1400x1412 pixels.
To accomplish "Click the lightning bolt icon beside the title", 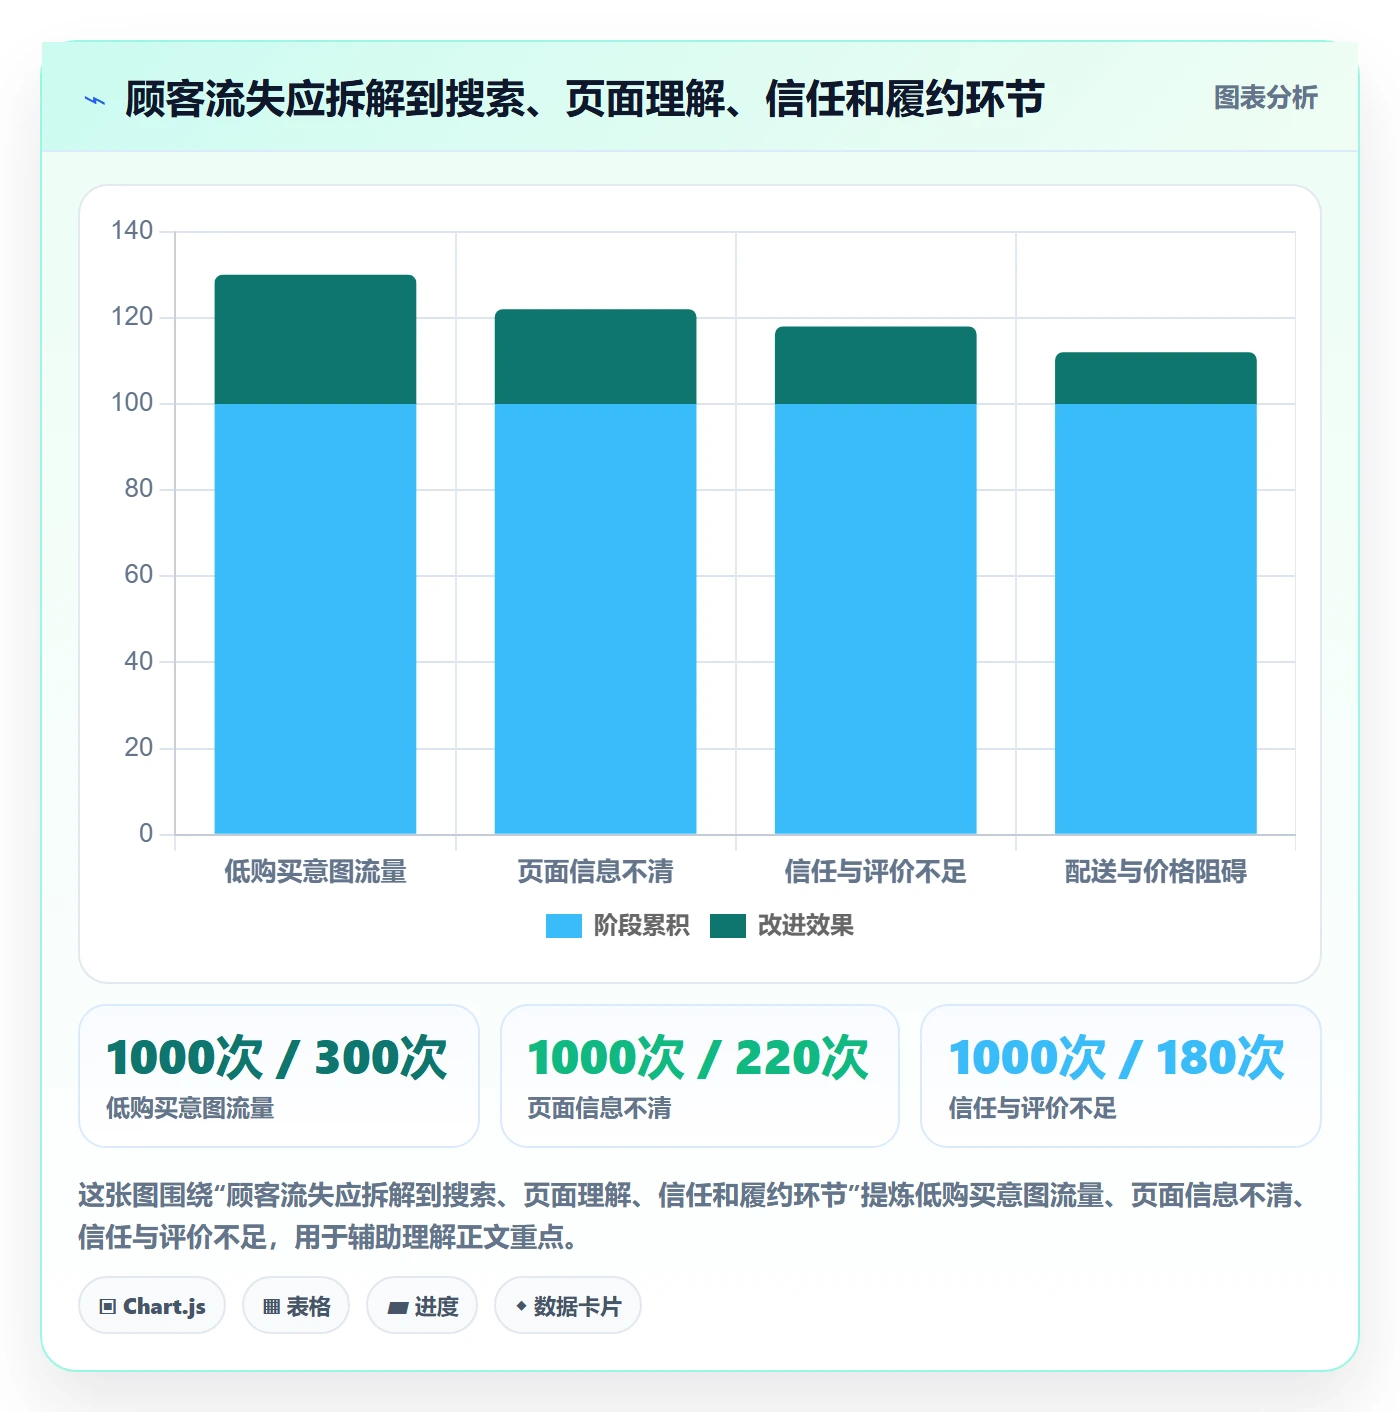I will point(95,100).
